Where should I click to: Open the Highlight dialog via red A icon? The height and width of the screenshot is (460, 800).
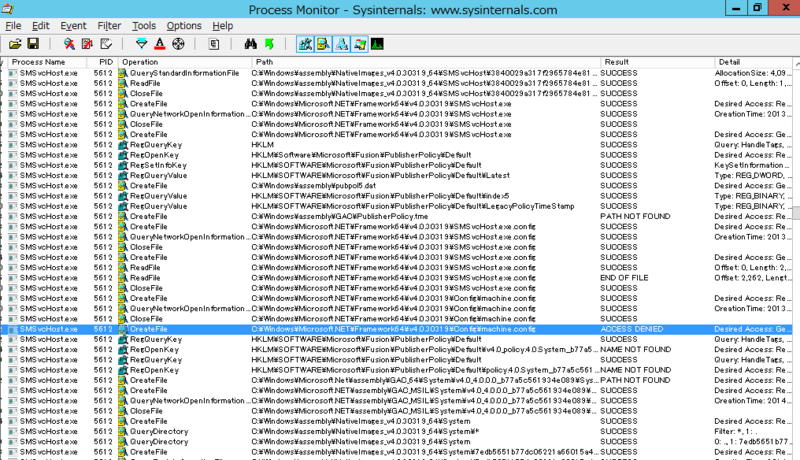click(160, 44)
